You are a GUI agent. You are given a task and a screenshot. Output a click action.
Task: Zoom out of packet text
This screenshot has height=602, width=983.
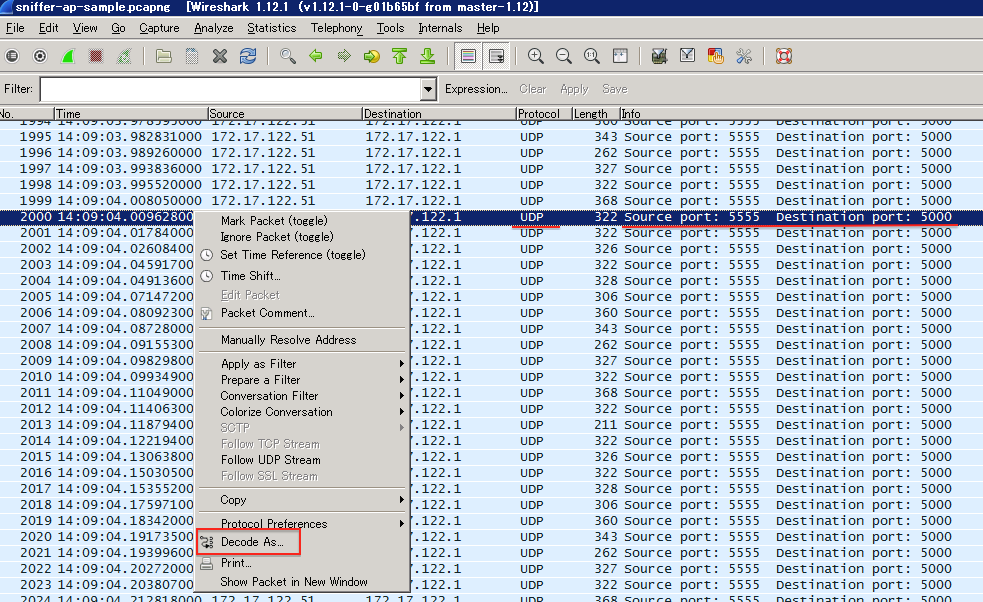[564, 56]
